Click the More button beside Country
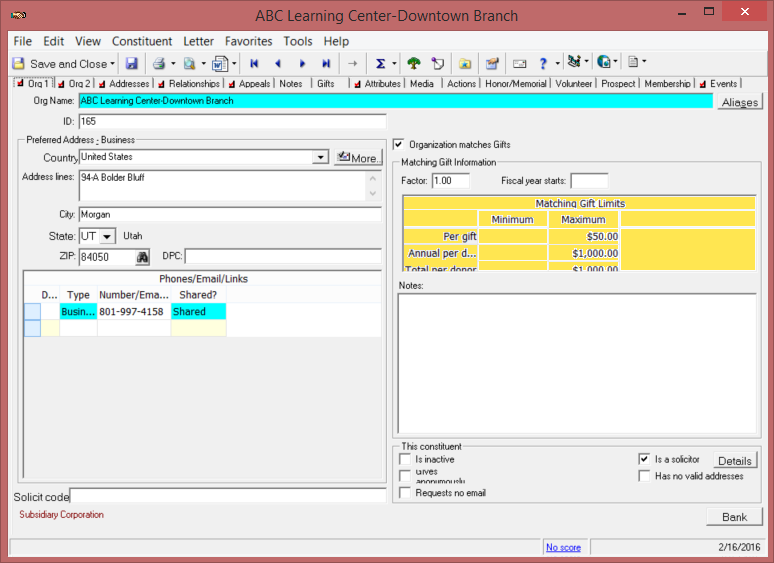The width and height of the screenshot is (774, 563). 358,157
